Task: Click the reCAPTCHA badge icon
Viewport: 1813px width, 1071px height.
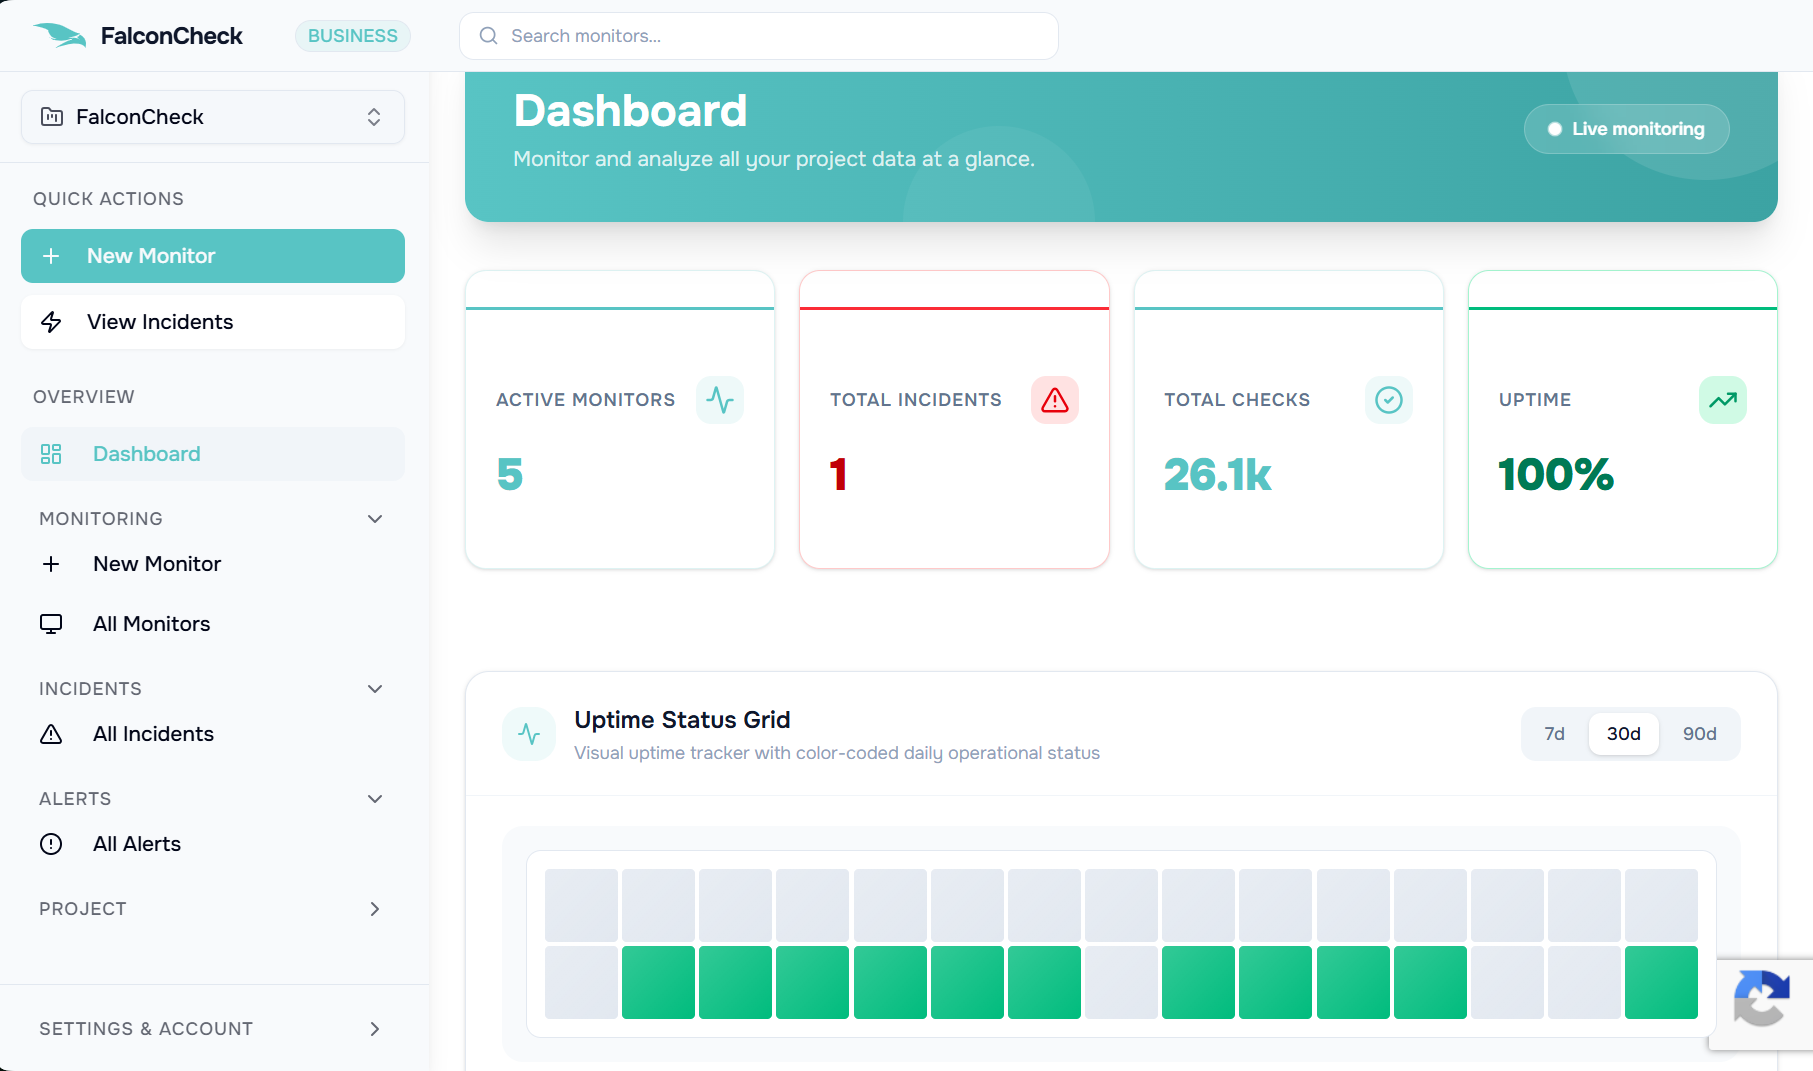Action: pyautogui.click(x=1762, y=997)
